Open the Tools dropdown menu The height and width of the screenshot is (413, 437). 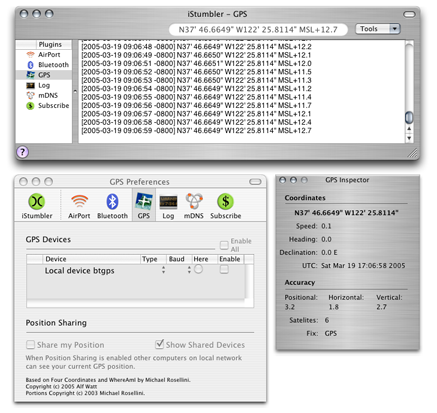point(378,29)
